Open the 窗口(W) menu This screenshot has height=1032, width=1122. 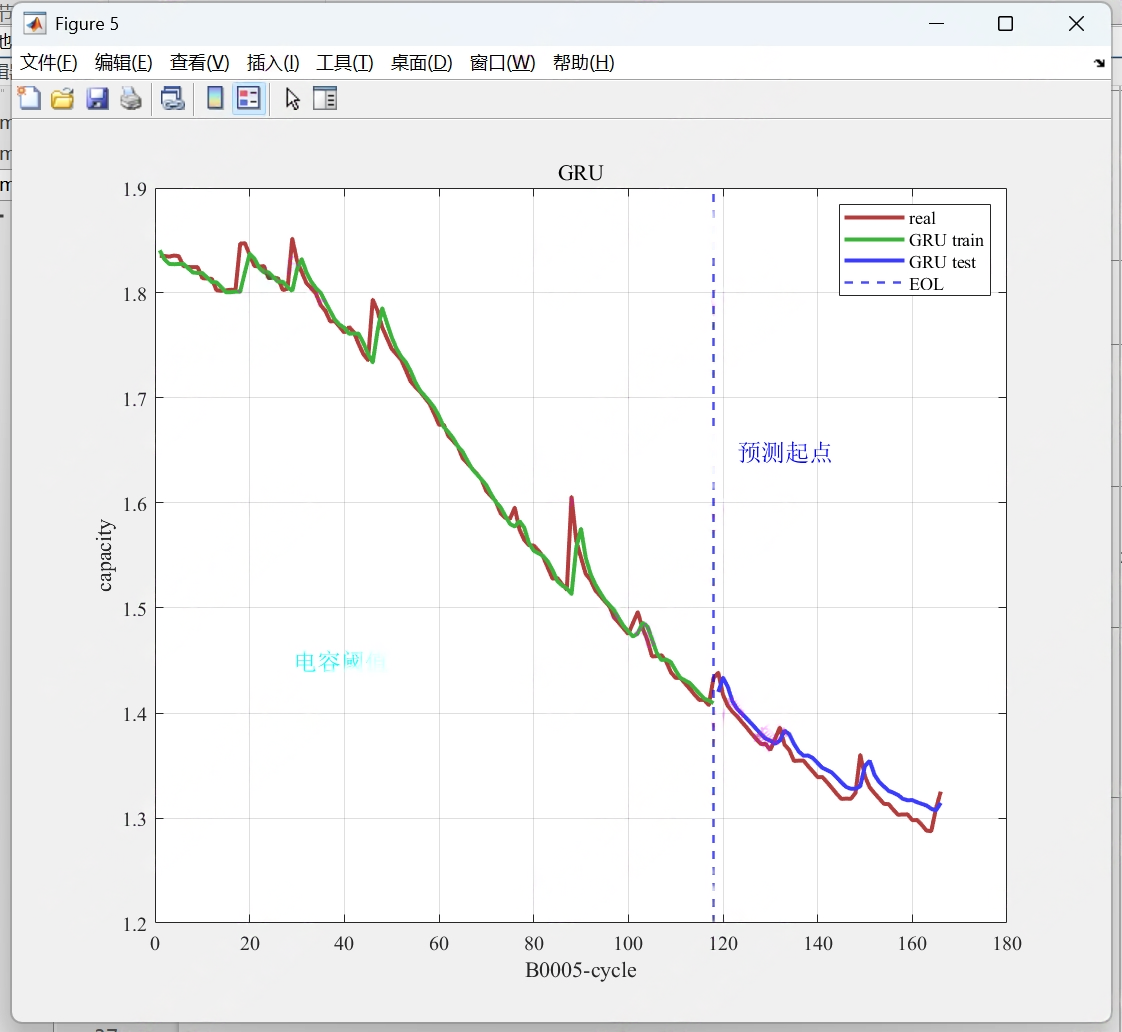tap(502, 63)
